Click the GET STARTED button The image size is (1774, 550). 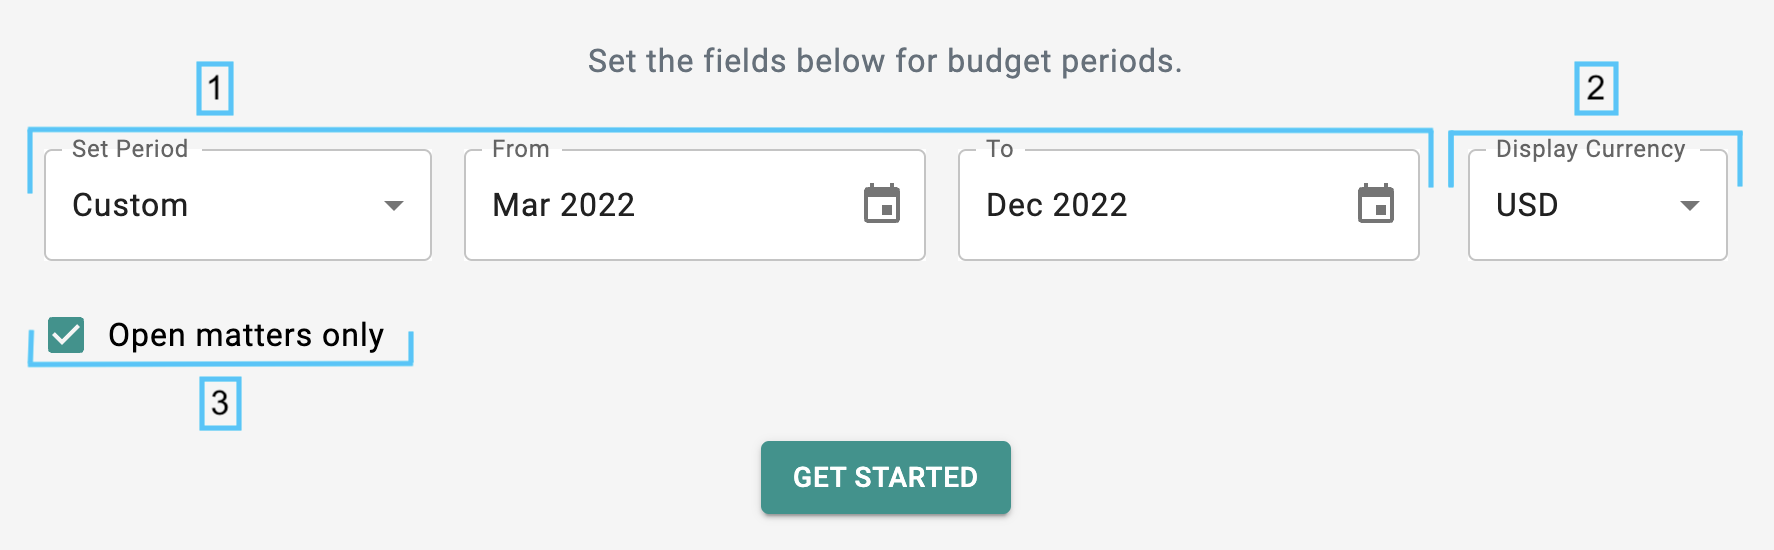click(886, 477)
